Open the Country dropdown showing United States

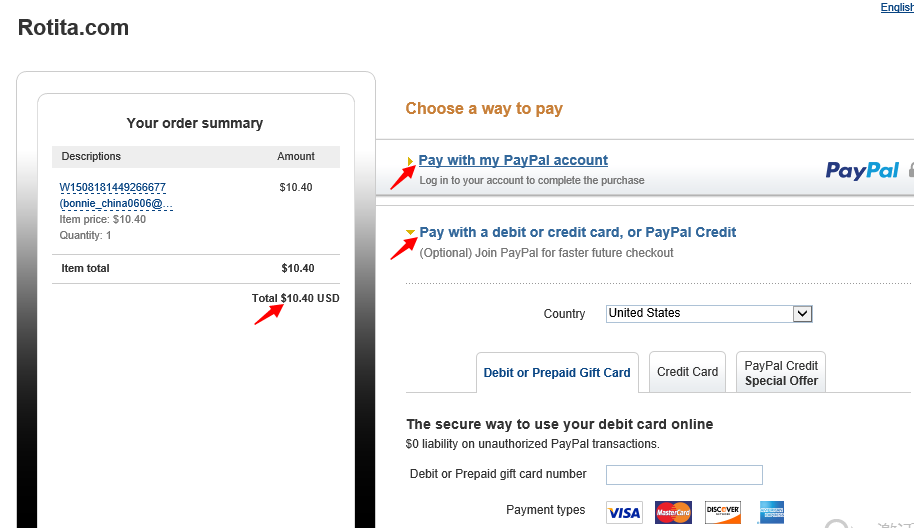click(x=709, y=314)
